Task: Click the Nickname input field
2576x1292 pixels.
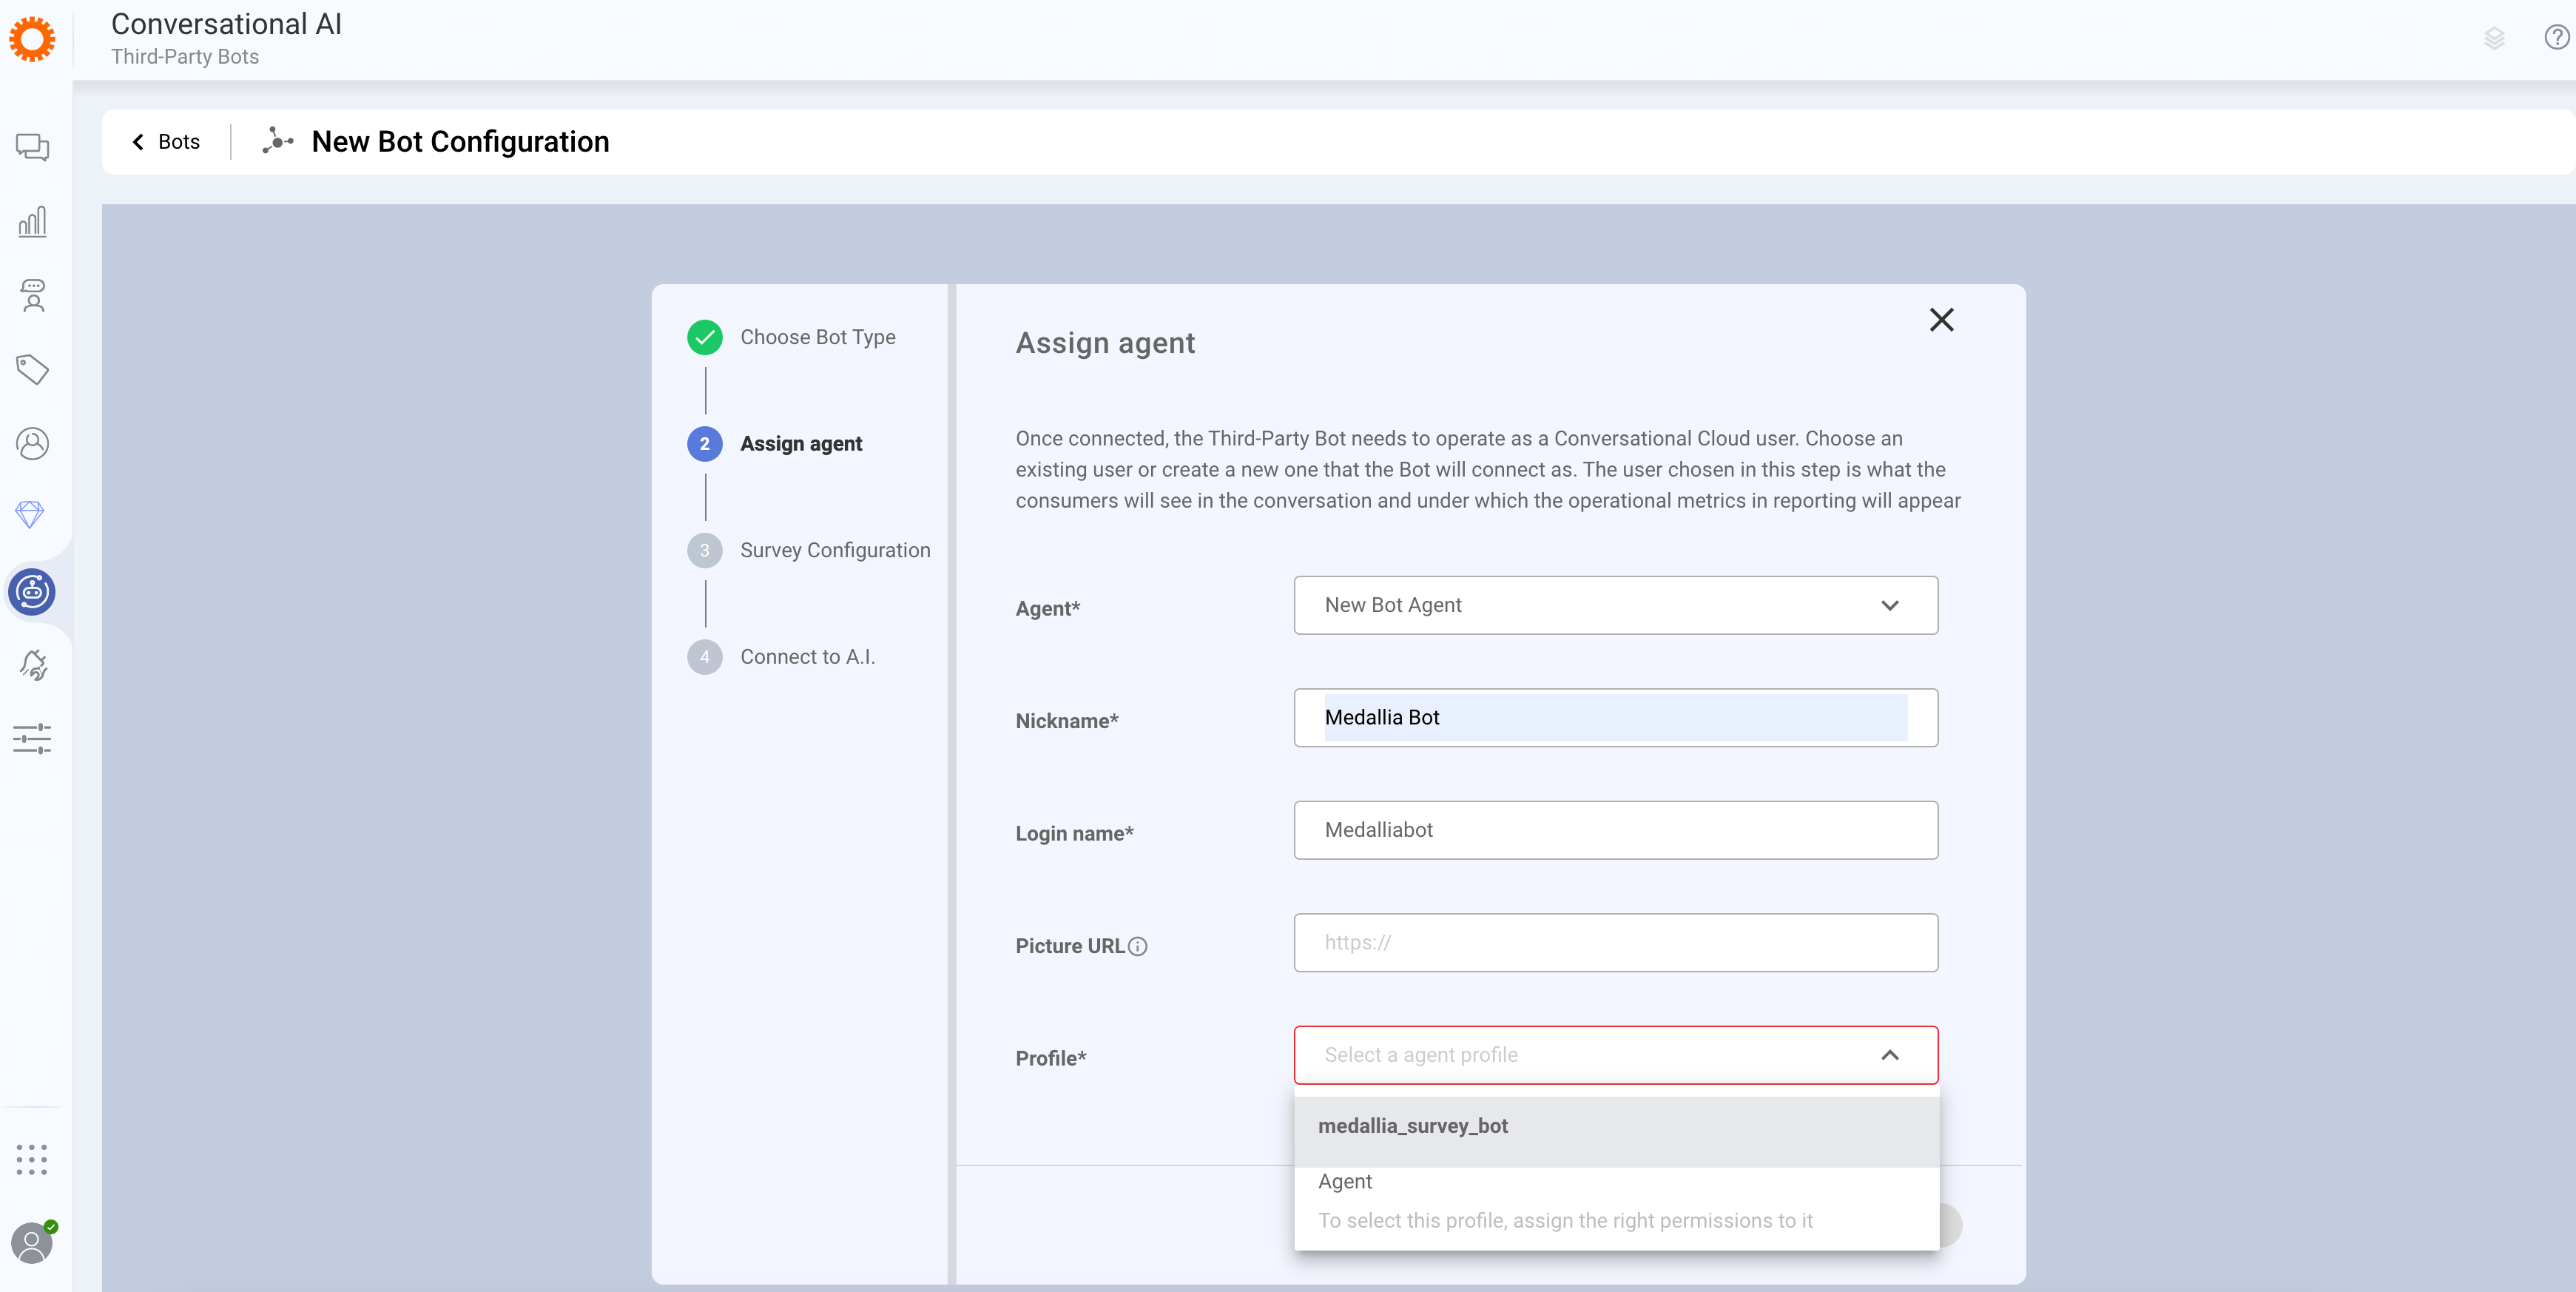Action: click(x=1614, y=717)
